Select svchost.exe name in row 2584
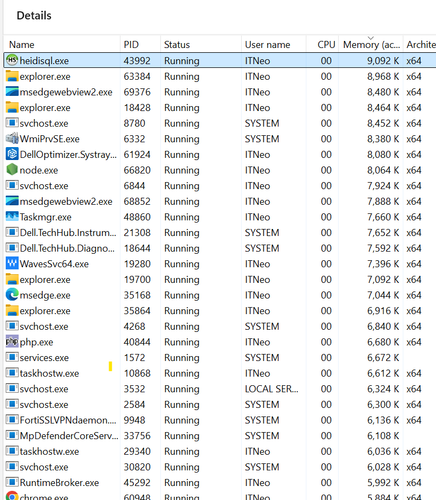Image resolution: width=436 pixels, height=500 pixels. 44,404
